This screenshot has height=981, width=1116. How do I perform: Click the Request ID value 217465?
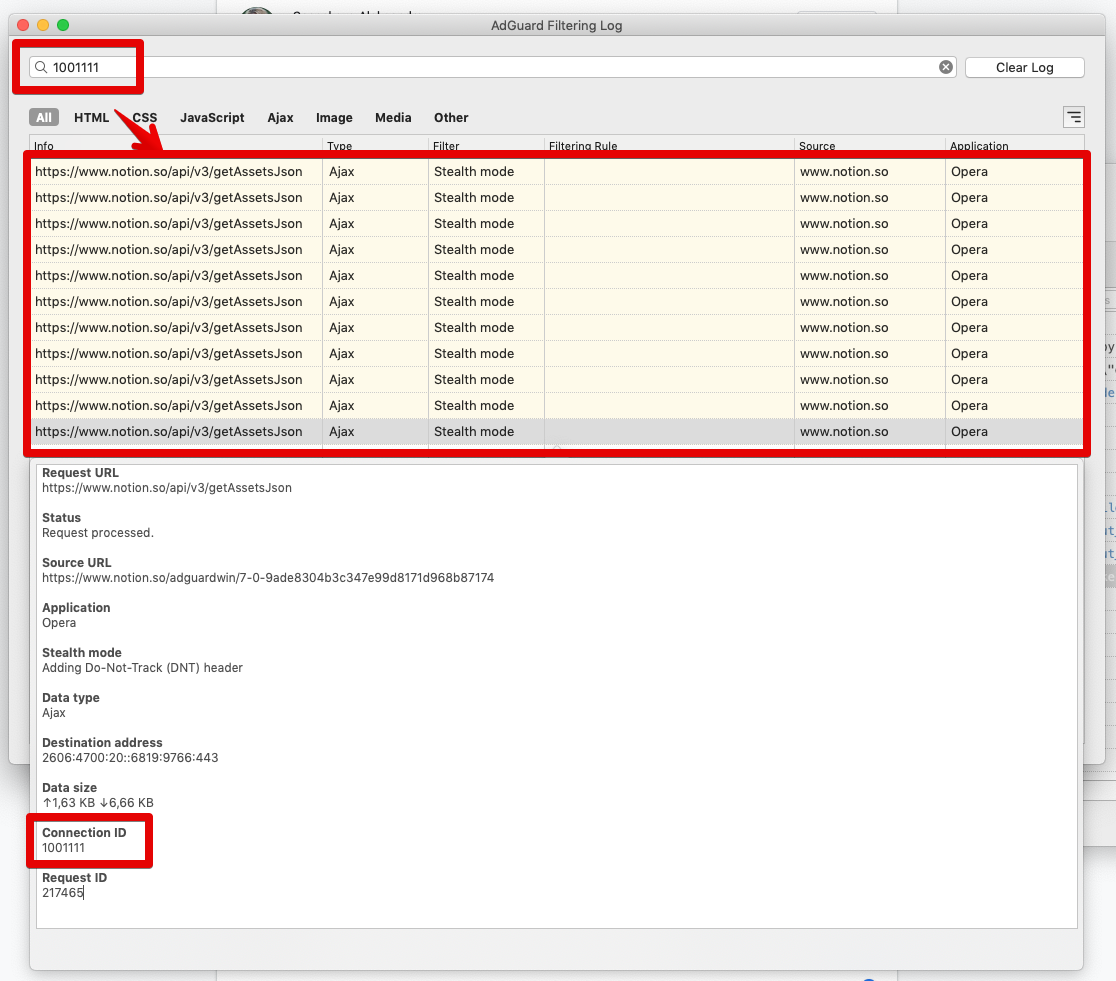tap(63, 893)
